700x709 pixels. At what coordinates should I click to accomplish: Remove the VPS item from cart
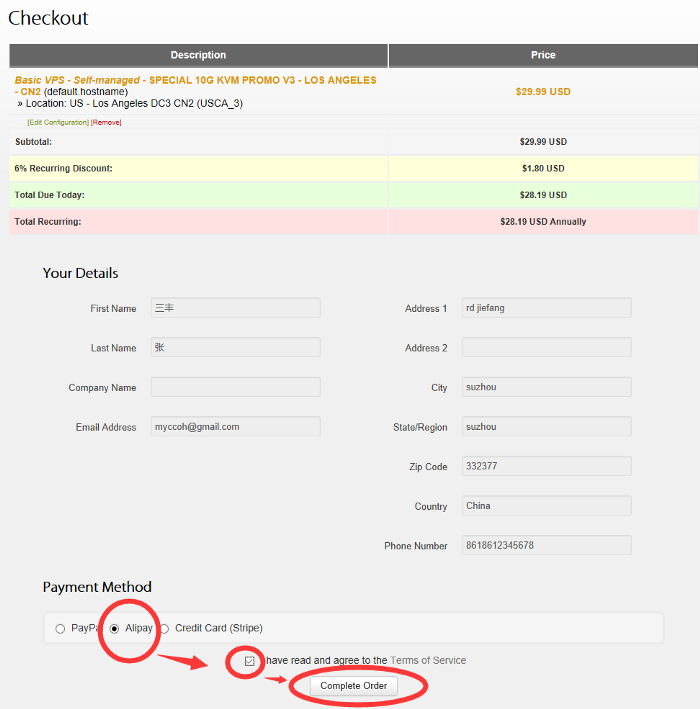(x=106, y=122)
